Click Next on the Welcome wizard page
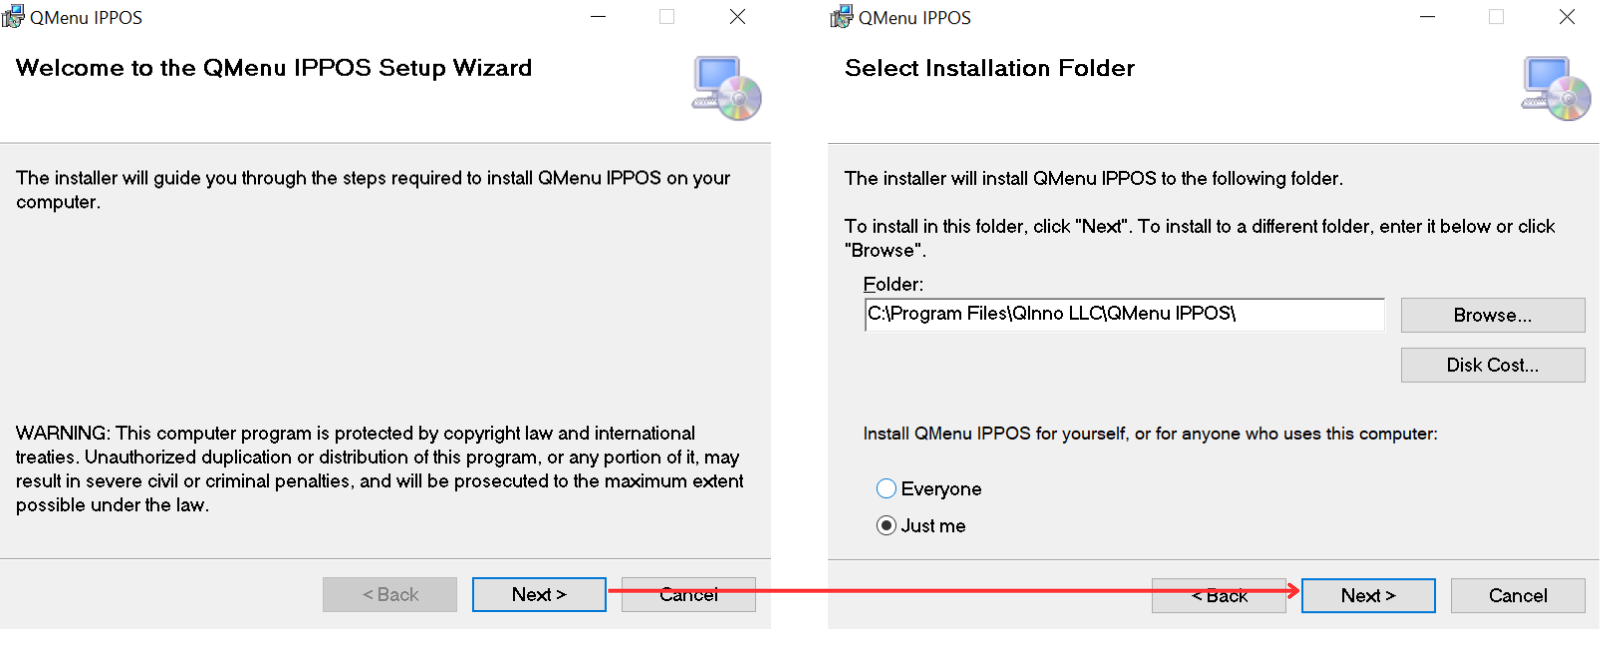This screenshot has width=1600, height=660. [539, 595]
